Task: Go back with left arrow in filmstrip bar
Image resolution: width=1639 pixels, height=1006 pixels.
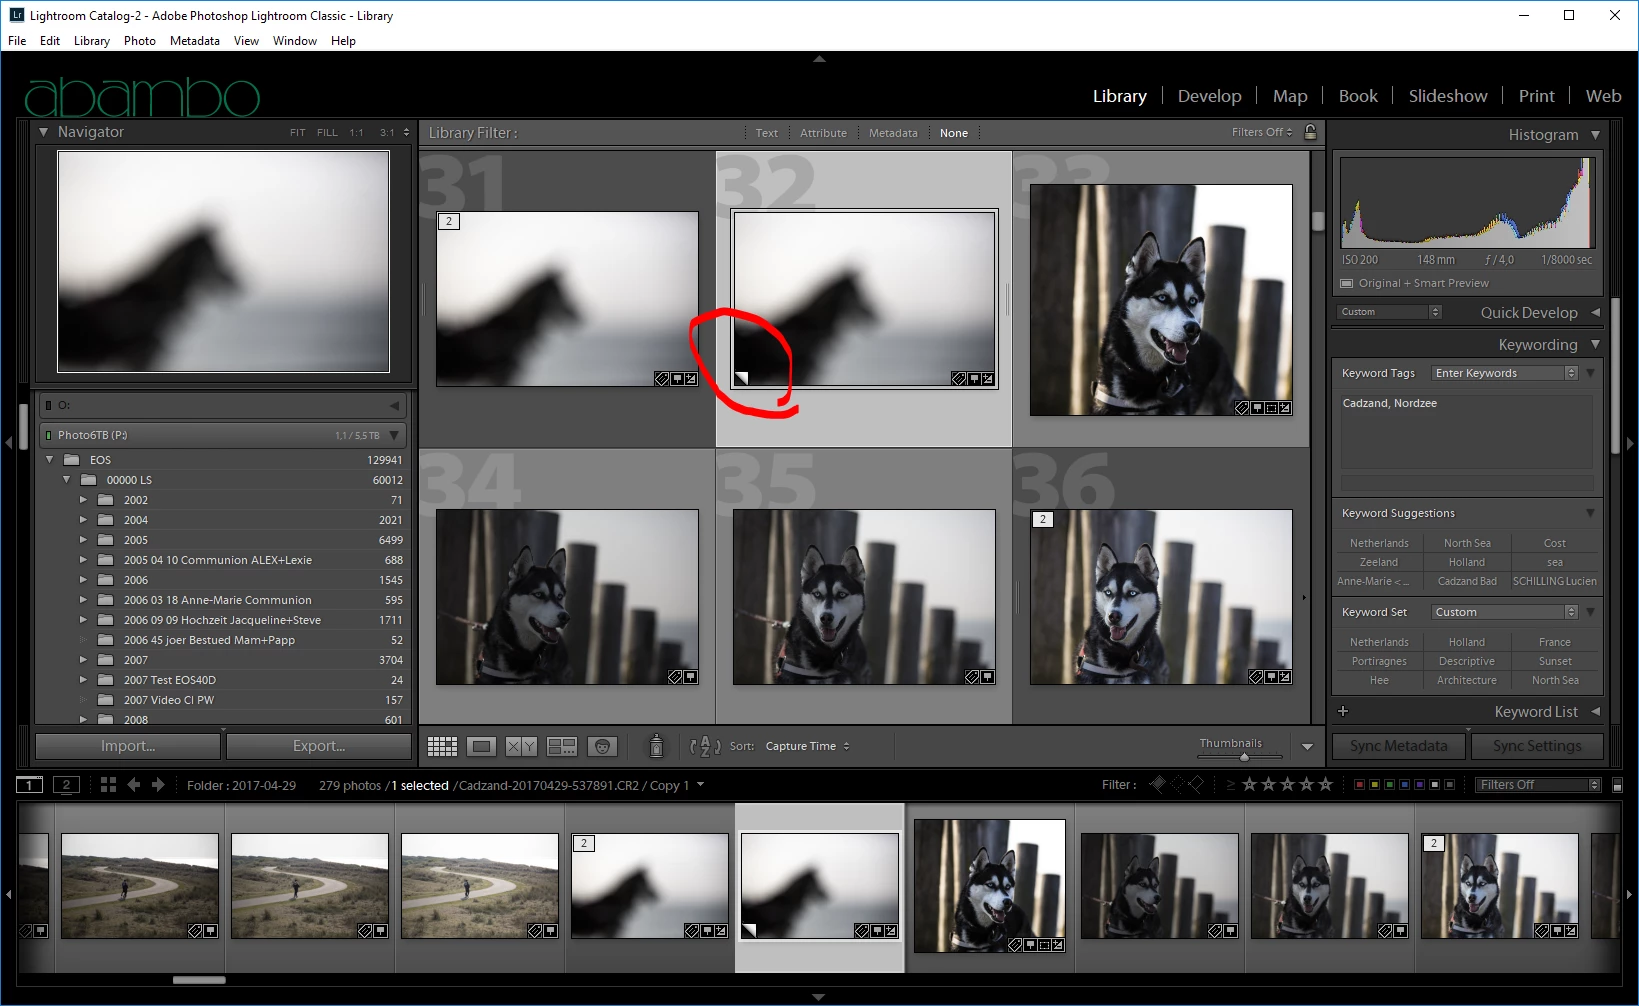Action: [133, 785]
